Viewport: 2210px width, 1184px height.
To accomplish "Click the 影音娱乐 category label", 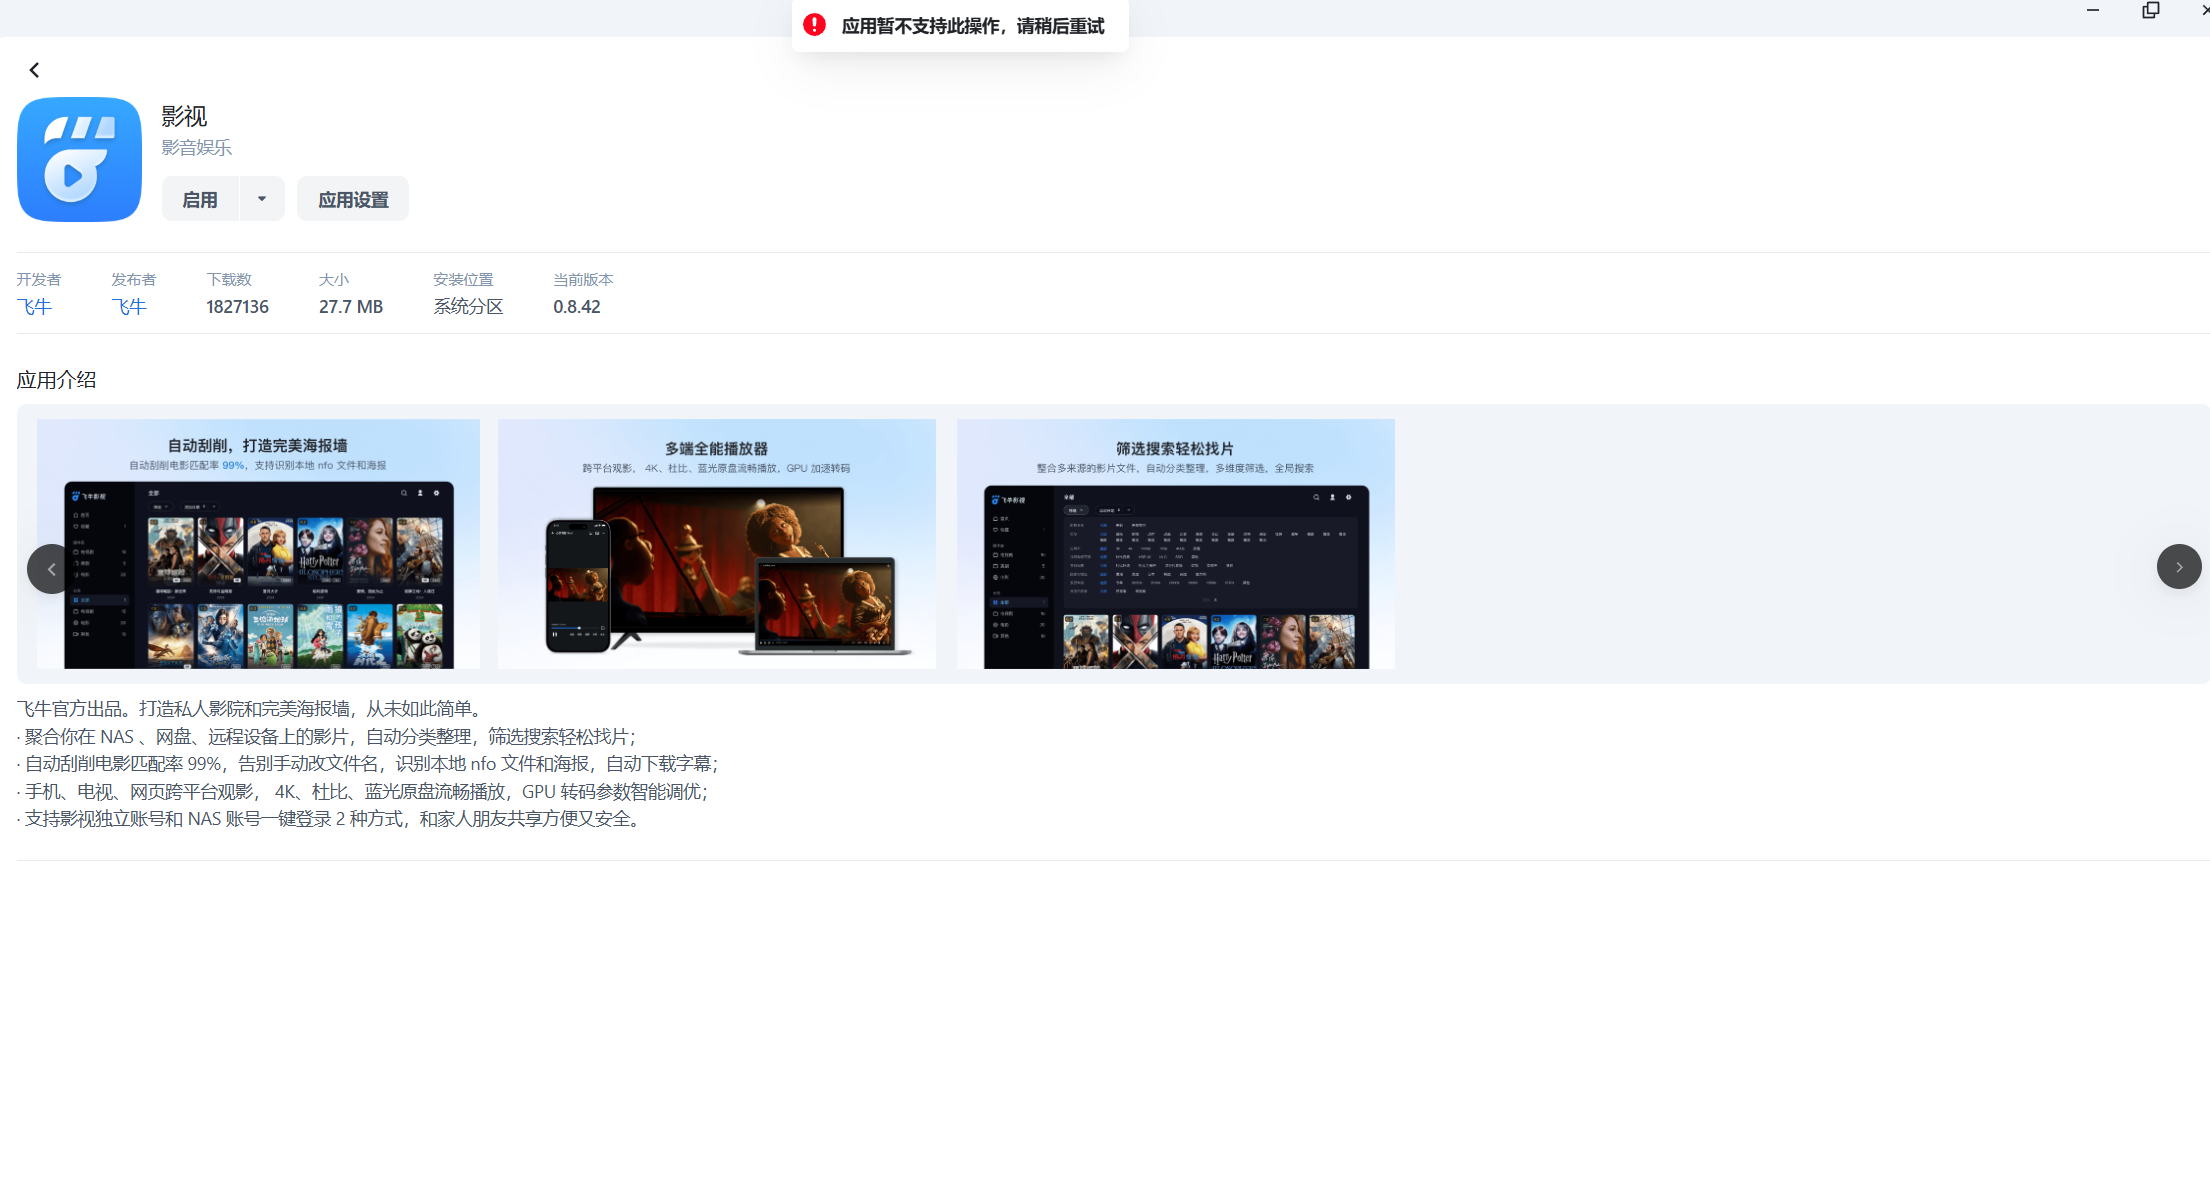I will pos(197,148).
